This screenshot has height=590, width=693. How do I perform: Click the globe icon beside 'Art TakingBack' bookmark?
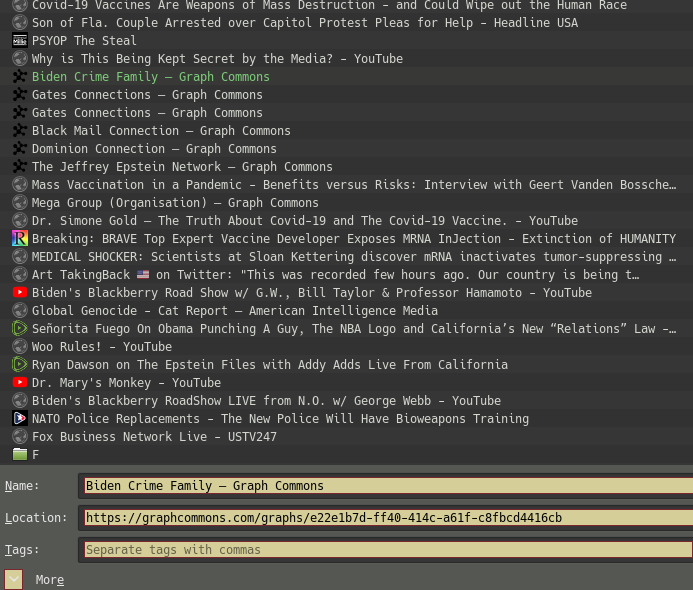[19, 274]
